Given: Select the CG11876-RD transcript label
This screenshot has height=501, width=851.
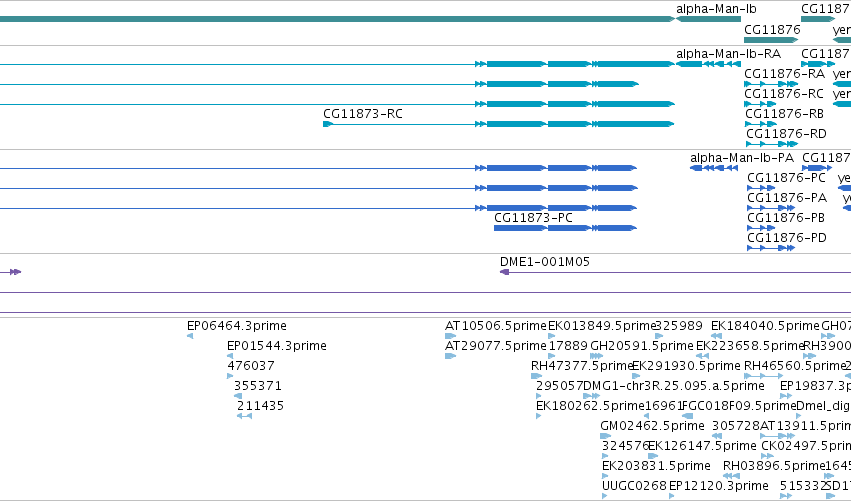Looking at the screenshot, I should click(x=786, y=134).
